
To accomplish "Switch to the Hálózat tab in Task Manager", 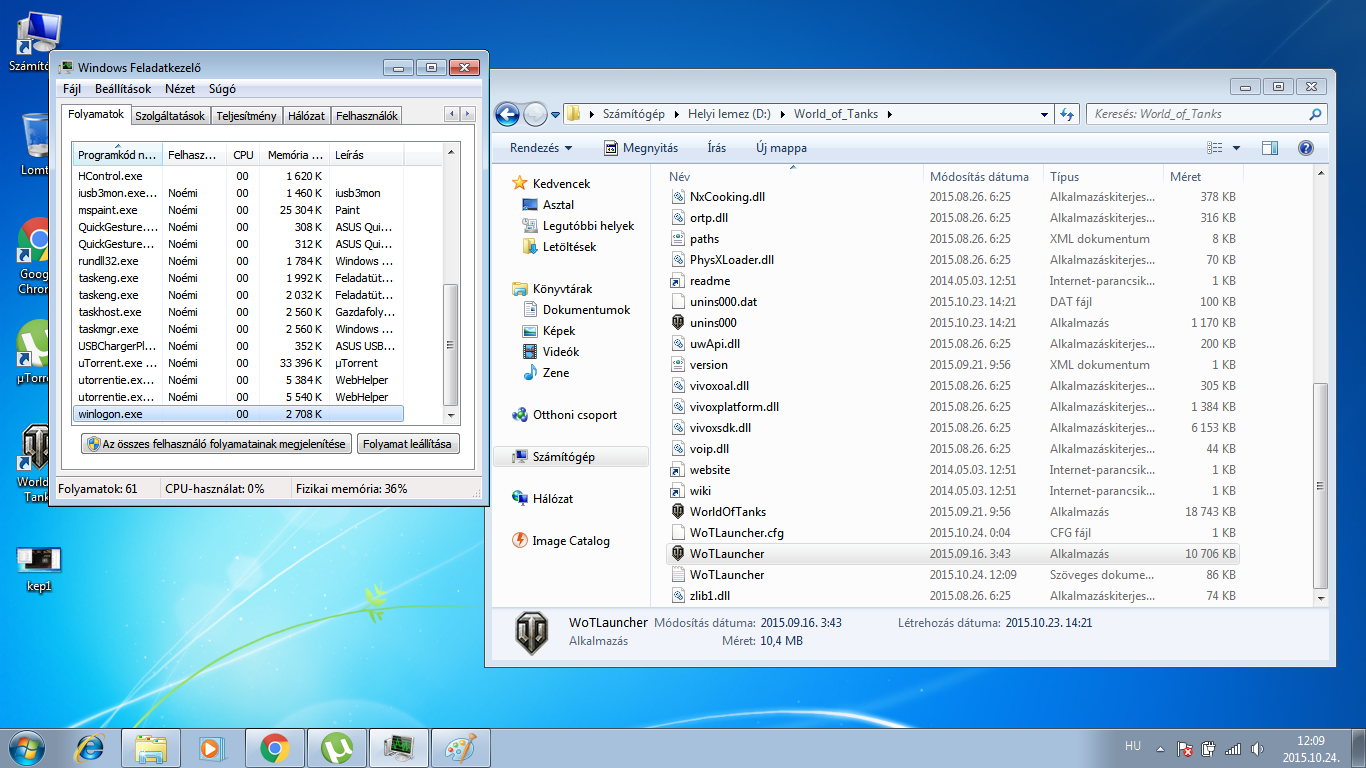I will [x=306, y=116].
